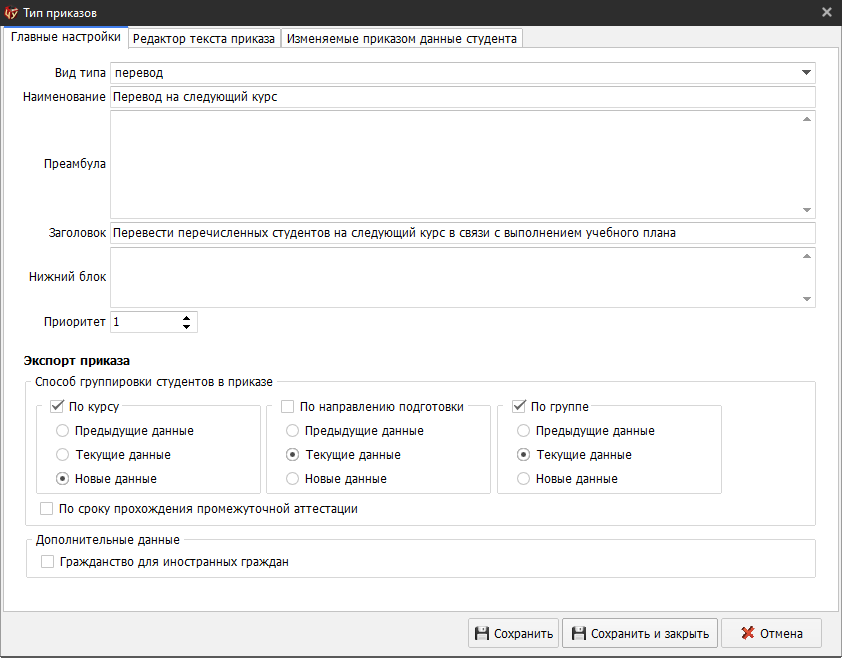The width and height of the screenshot is (842, 658).
Task: Switch to Редактор текста приказа tab
Action: point(204,38)
